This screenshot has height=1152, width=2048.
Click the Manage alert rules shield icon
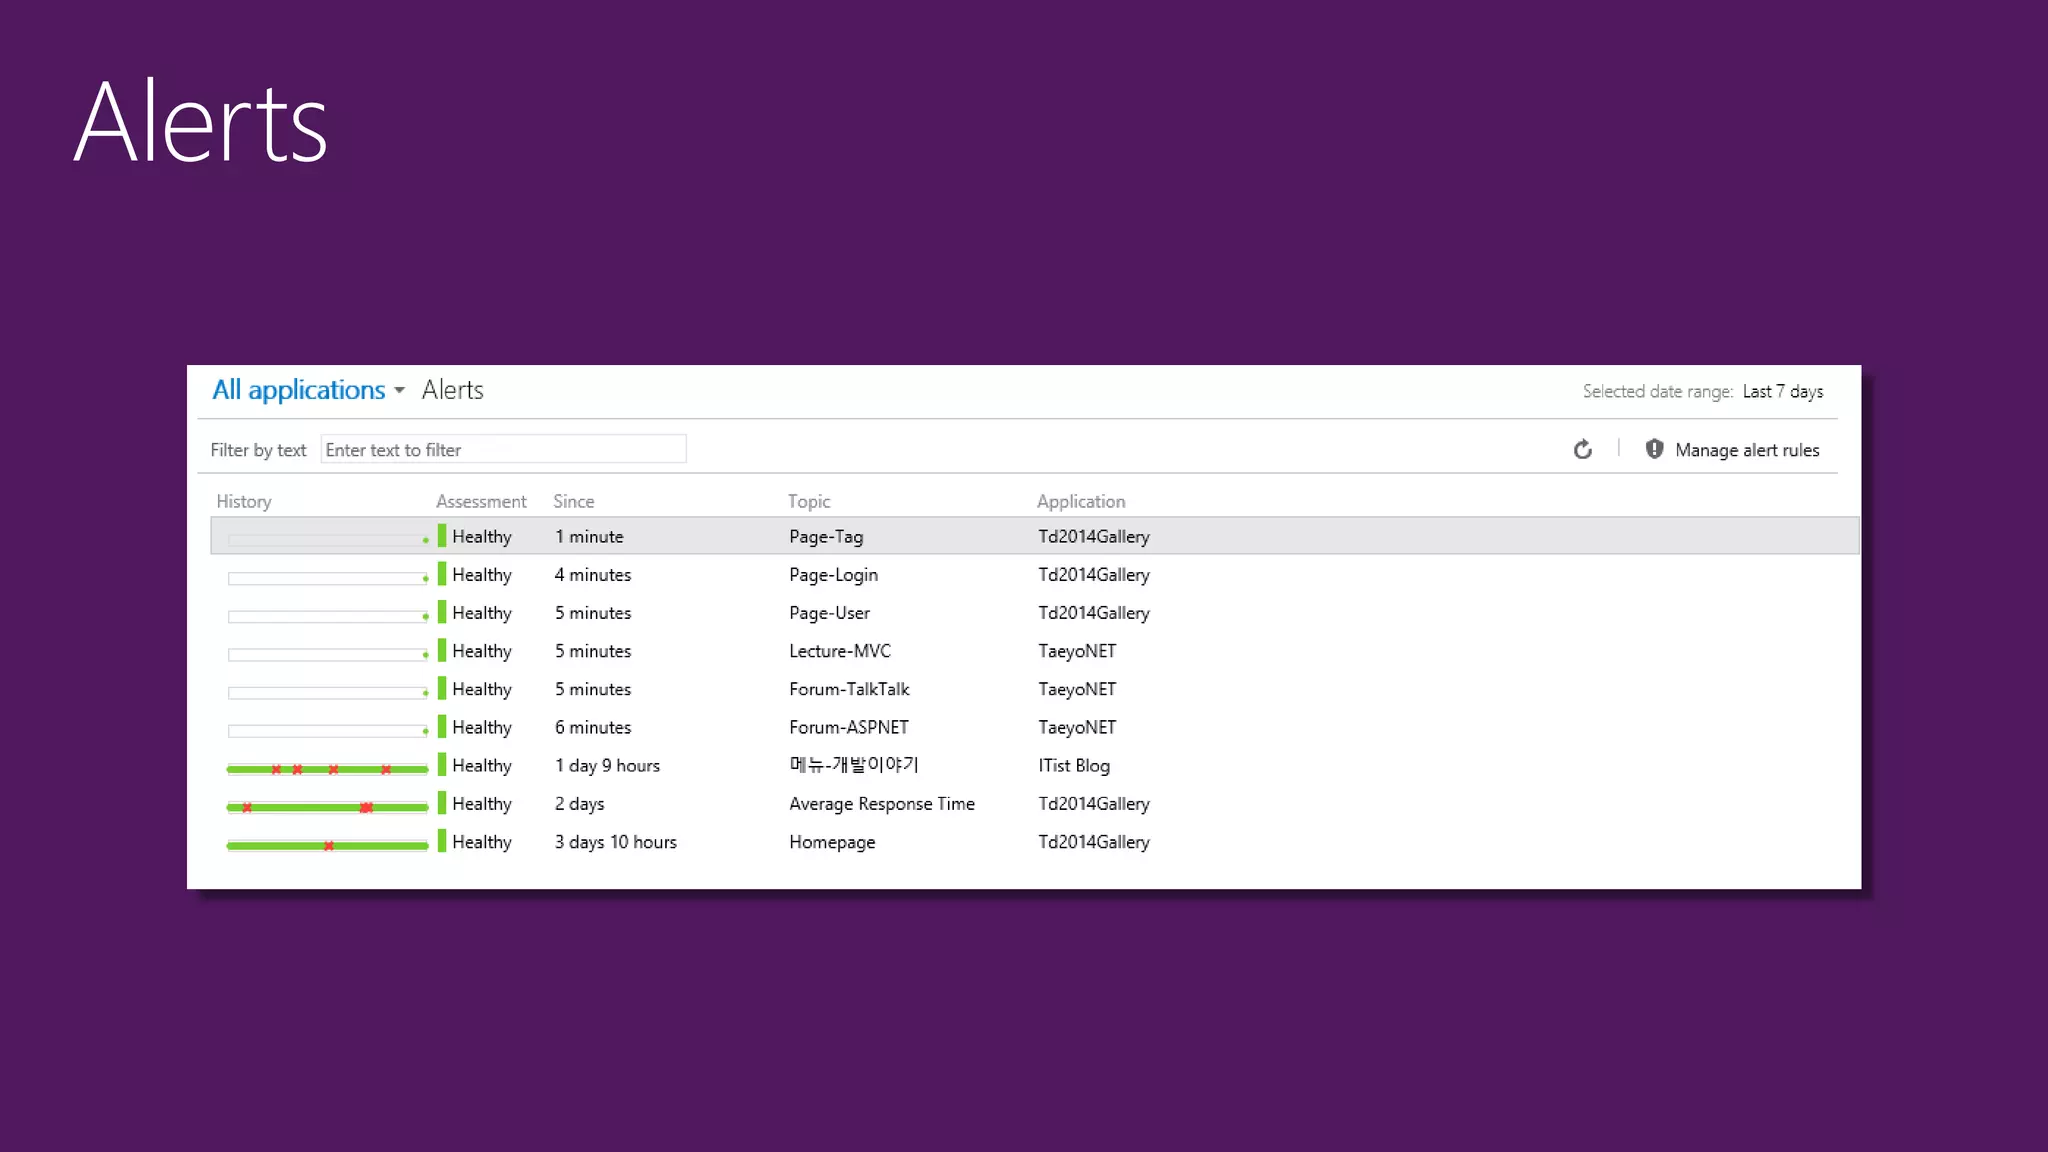tap(1654, 449)
